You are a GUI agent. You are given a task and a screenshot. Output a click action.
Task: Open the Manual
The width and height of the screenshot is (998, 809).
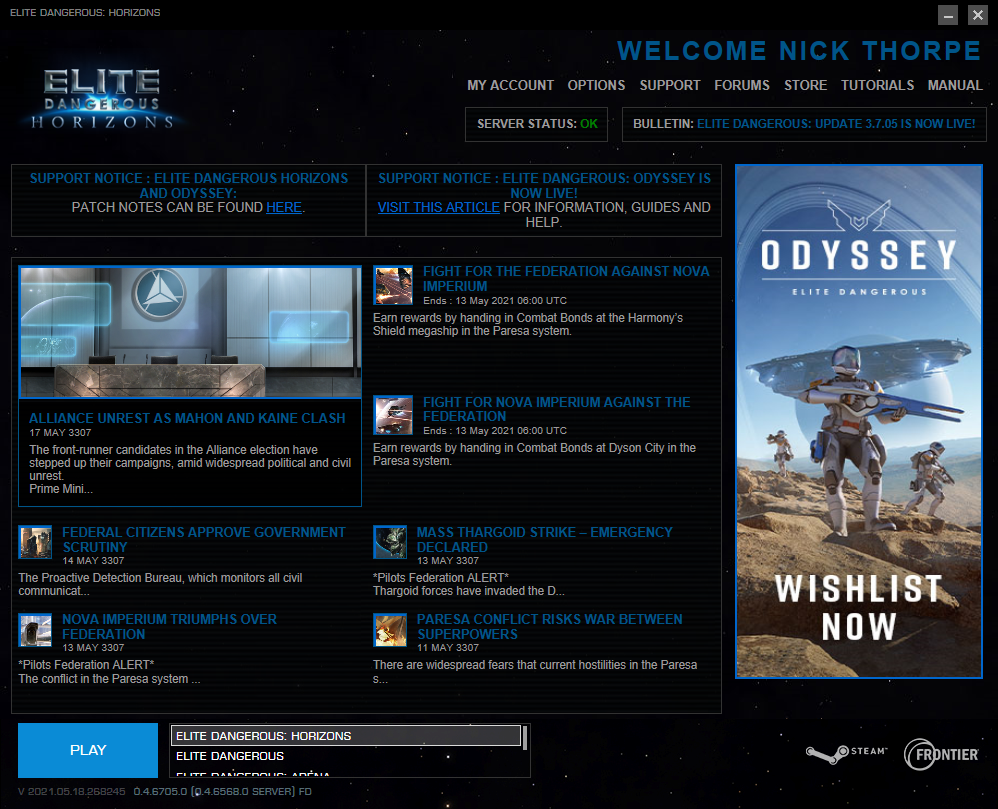(x=955, y=85)
